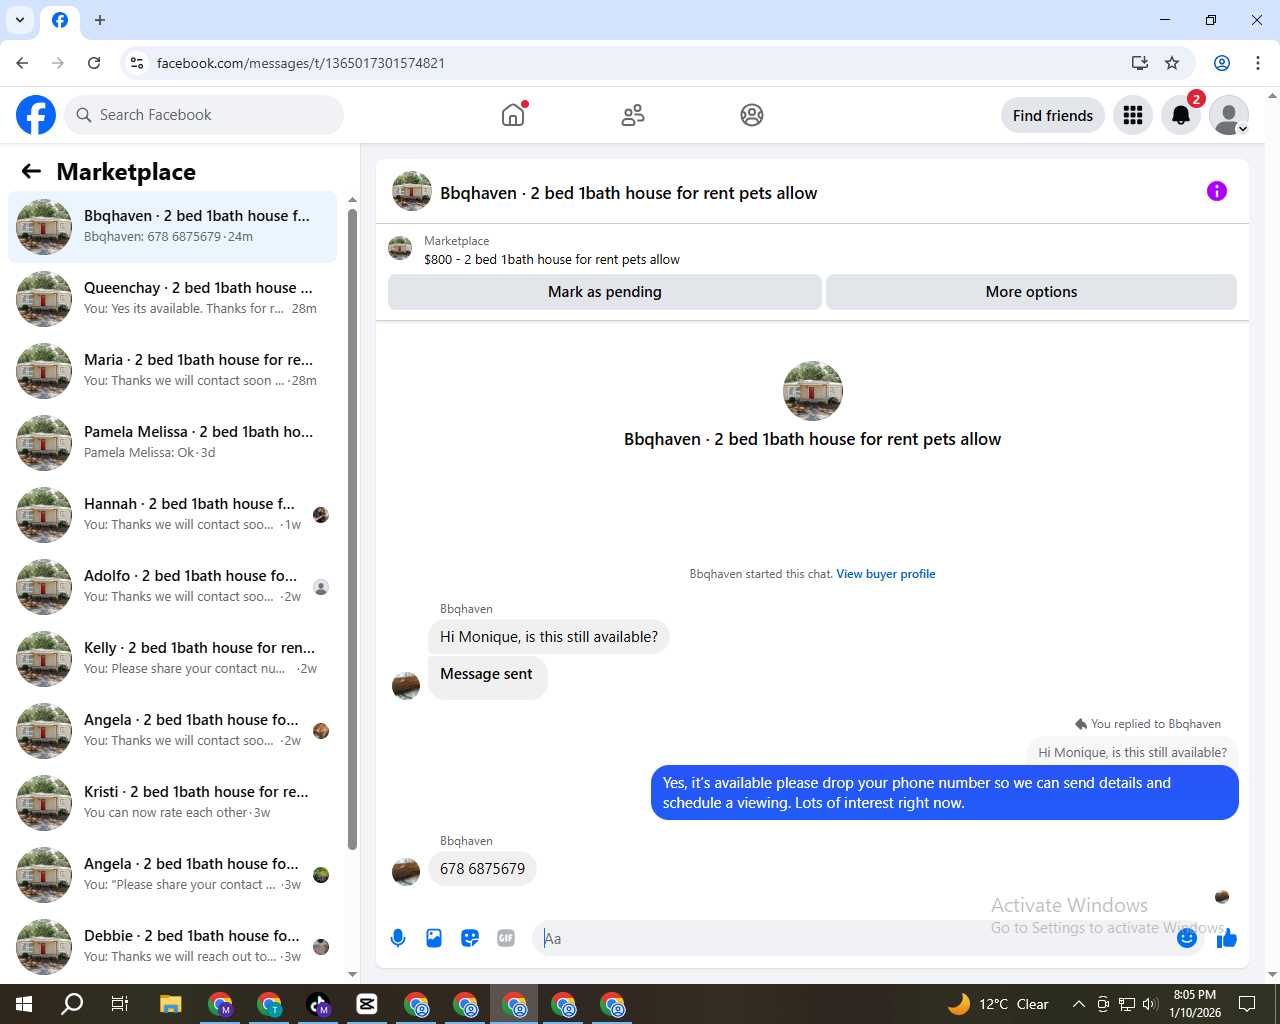Open the Home feed icon
The image size is (1280, 1024).
[x=513, y=115]
